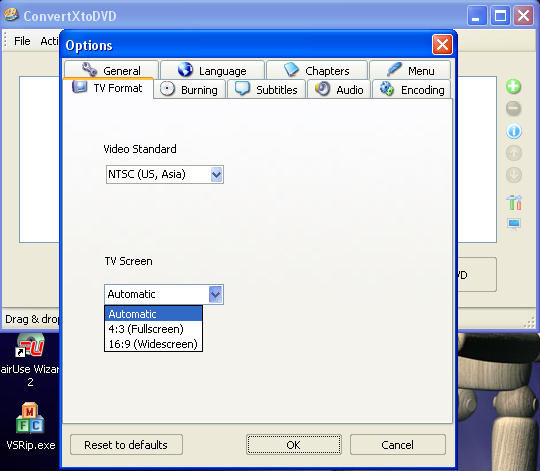Open the Video Standard dropdown arrow
Image resolution: width=540 pixels, height=471 pixels.
click(x=216, y=175)
